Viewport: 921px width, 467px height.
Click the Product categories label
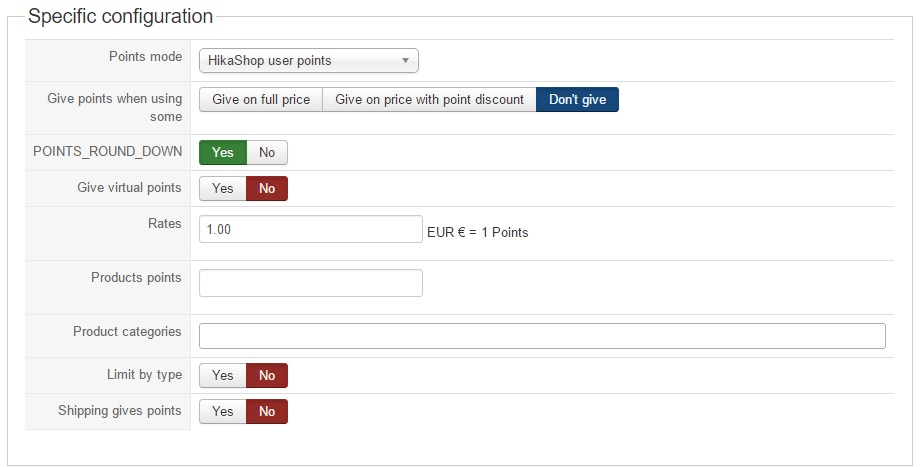coord(127,331)
